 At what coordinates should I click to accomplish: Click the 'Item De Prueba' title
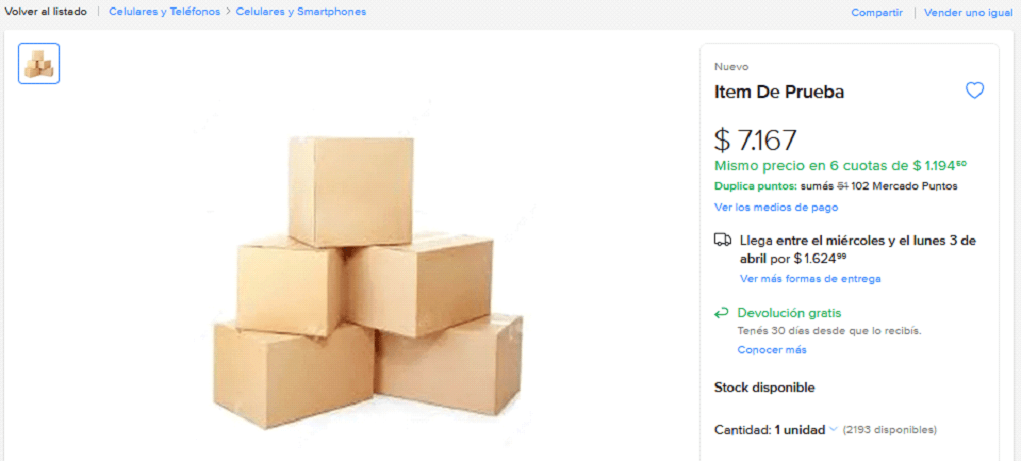tap(779, 92)
